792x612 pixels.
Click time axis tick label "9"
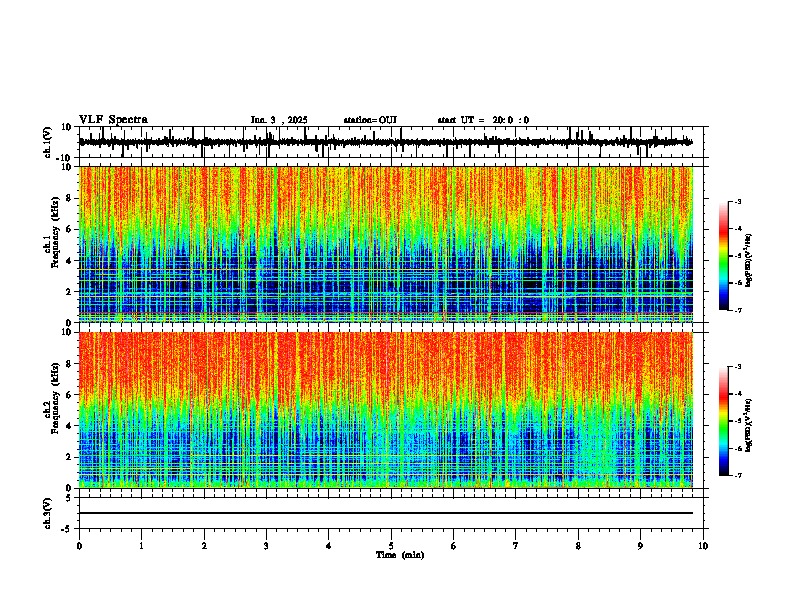pos(640,546)
